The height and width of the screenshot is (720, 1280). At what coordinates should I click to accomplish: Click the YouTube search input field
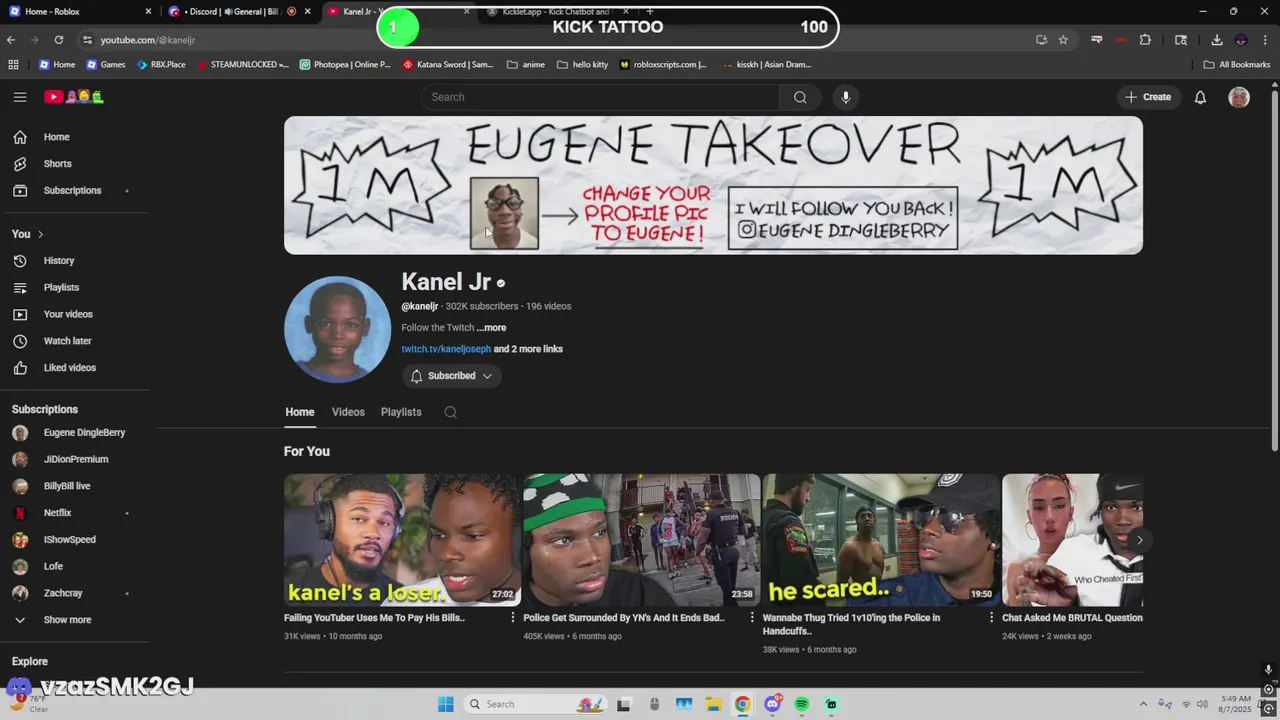click(600, 97)
